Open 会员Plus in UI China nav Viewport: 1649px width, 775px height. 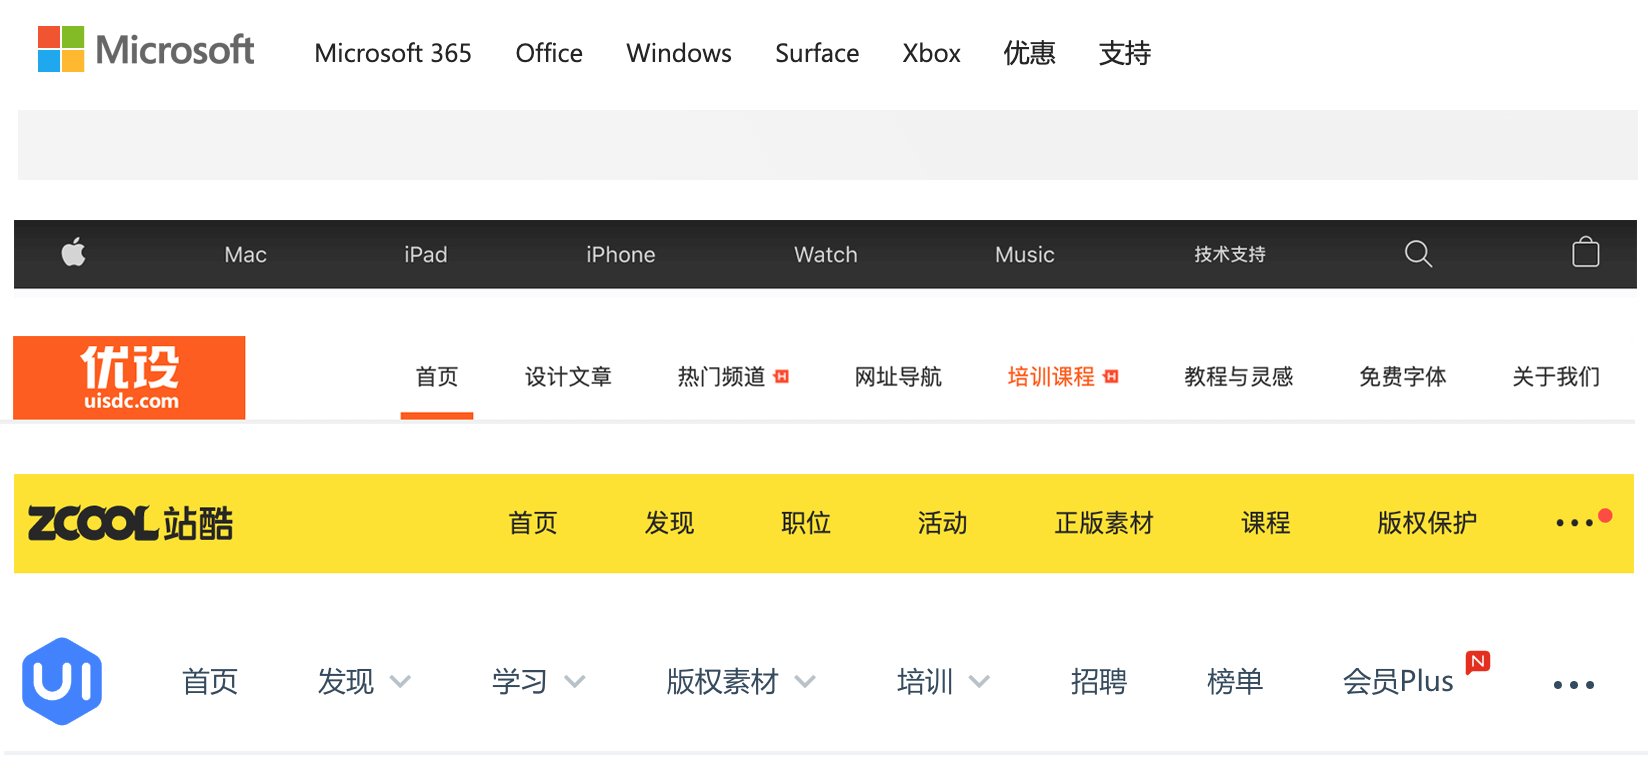pyautogui.click(x=1398, y=682)
